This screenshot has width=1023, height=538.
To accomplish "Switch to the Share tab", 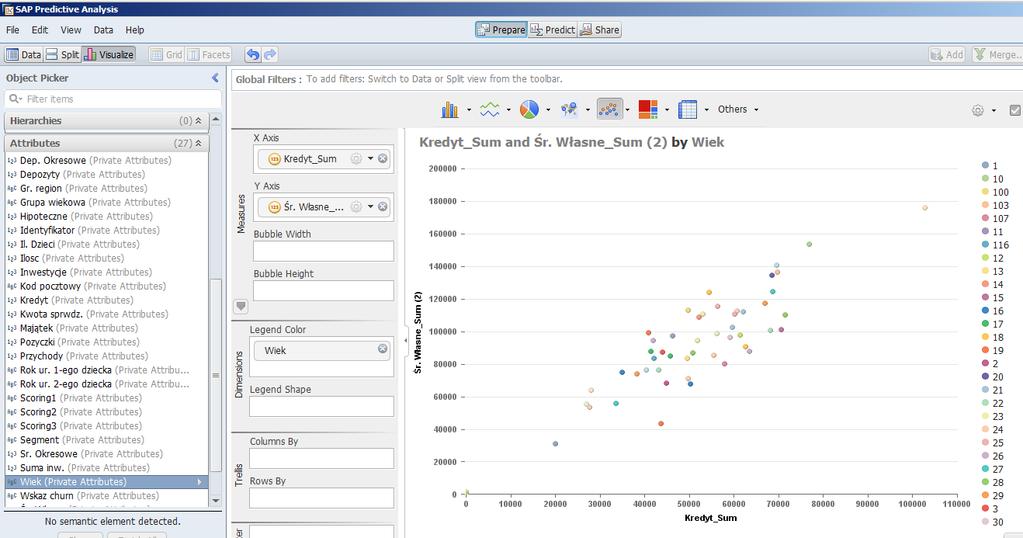I will (600, 30).
